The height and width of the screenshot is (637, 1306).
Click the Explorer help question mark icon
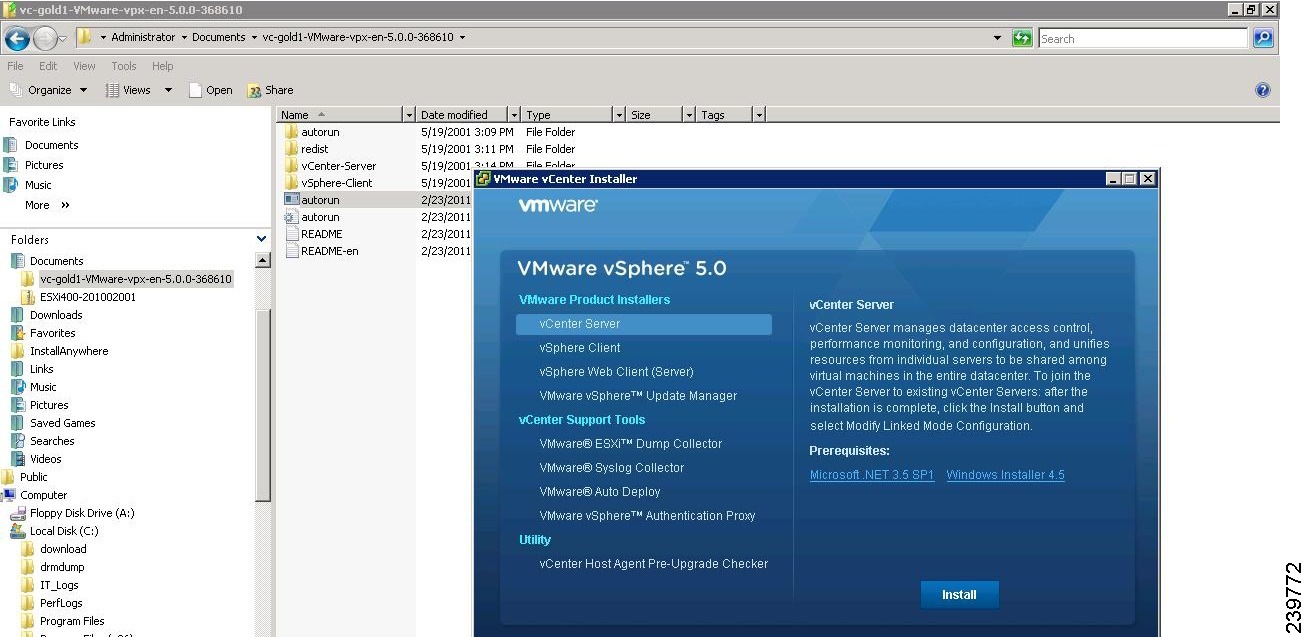click(1262, 90)
